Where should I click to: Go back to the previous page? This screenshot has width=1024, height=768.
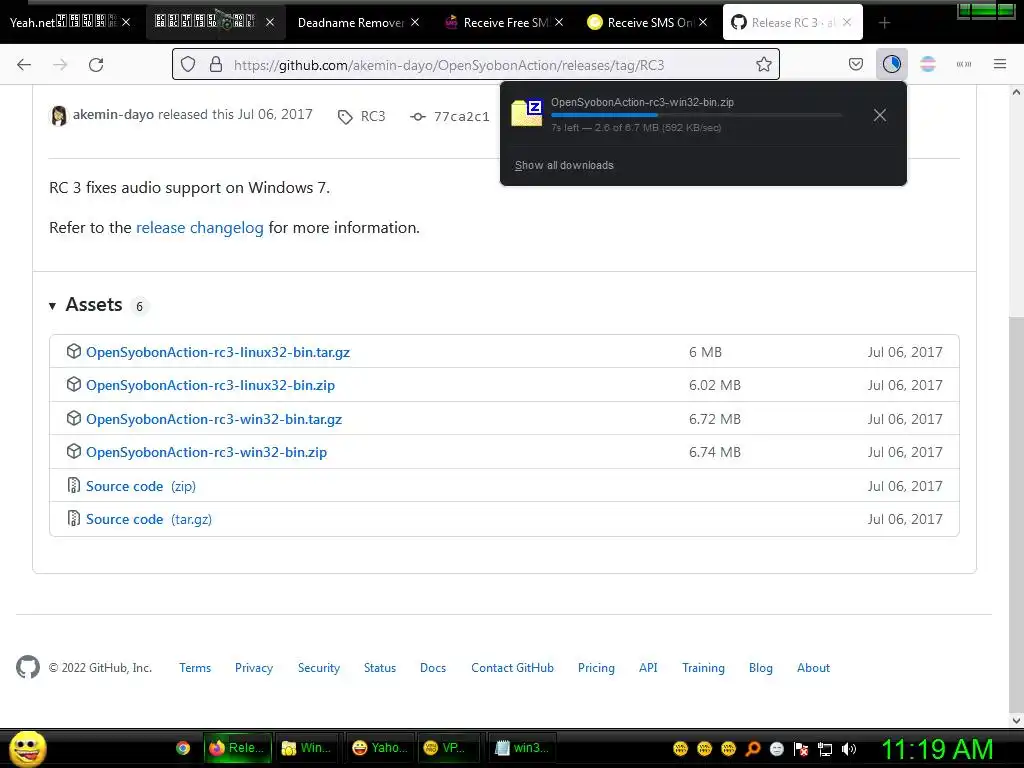click(24, 65)
